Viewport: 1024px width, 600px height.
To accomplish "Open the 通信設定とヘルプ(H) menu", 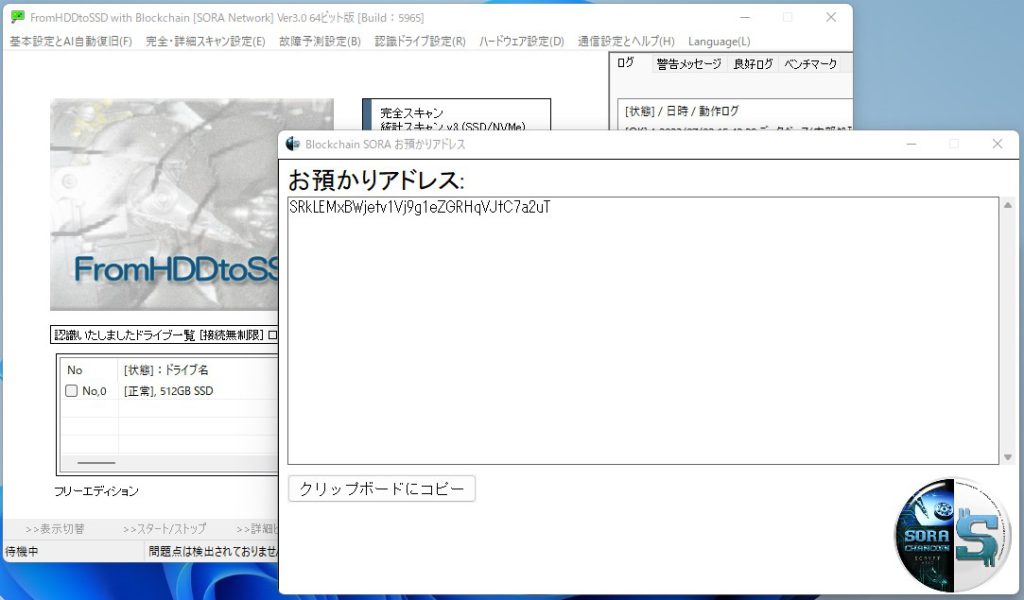I will tap(626, 41).
